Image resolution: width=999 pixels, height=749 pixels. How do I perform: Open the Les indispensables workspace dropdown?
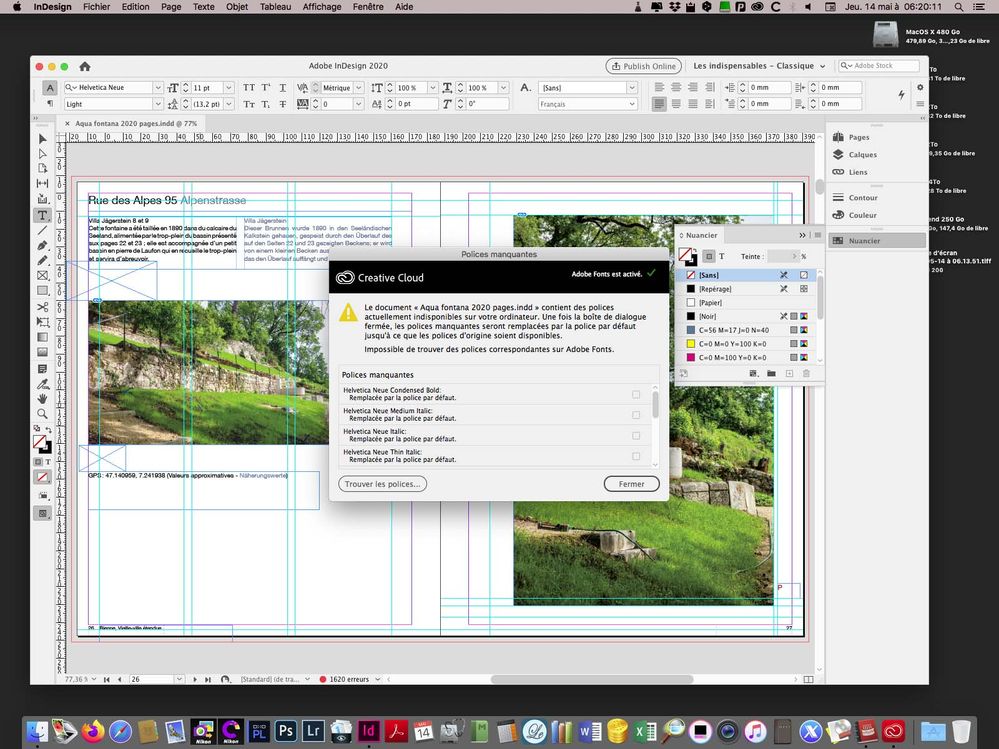point(760,66)
